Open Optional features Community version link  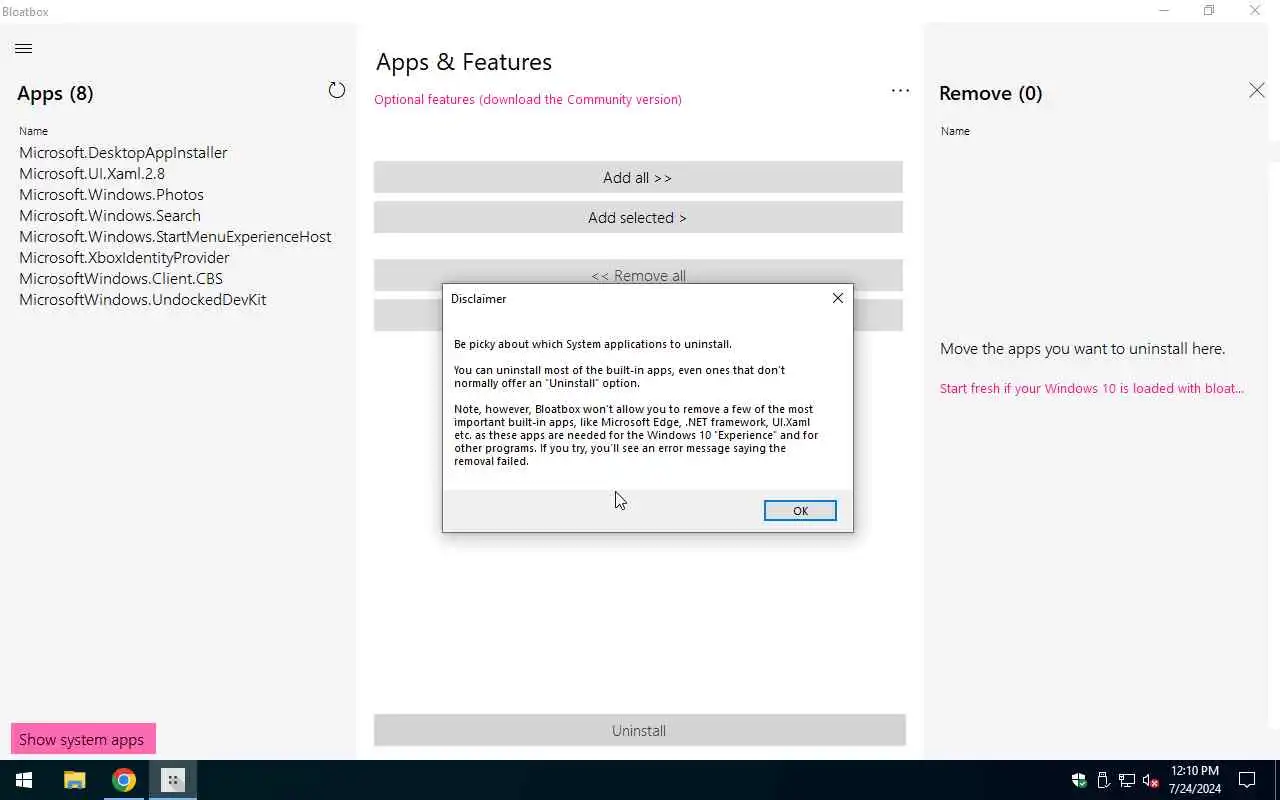pos(528,99)
